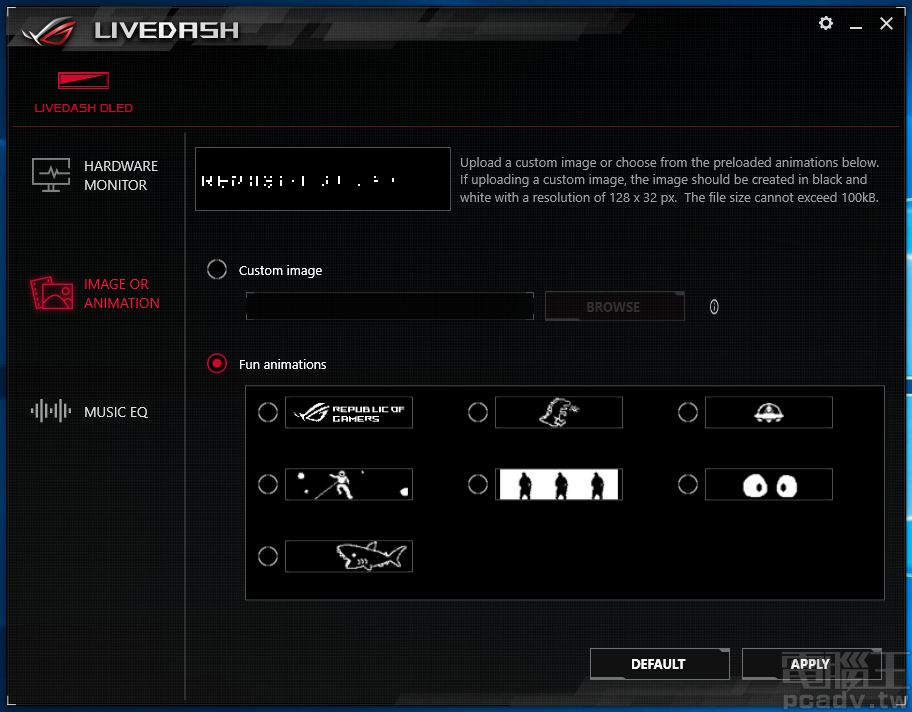Click the Music EQ waveform icon
This screenshot has height=712, width=912.
click(x=51, y=411)
